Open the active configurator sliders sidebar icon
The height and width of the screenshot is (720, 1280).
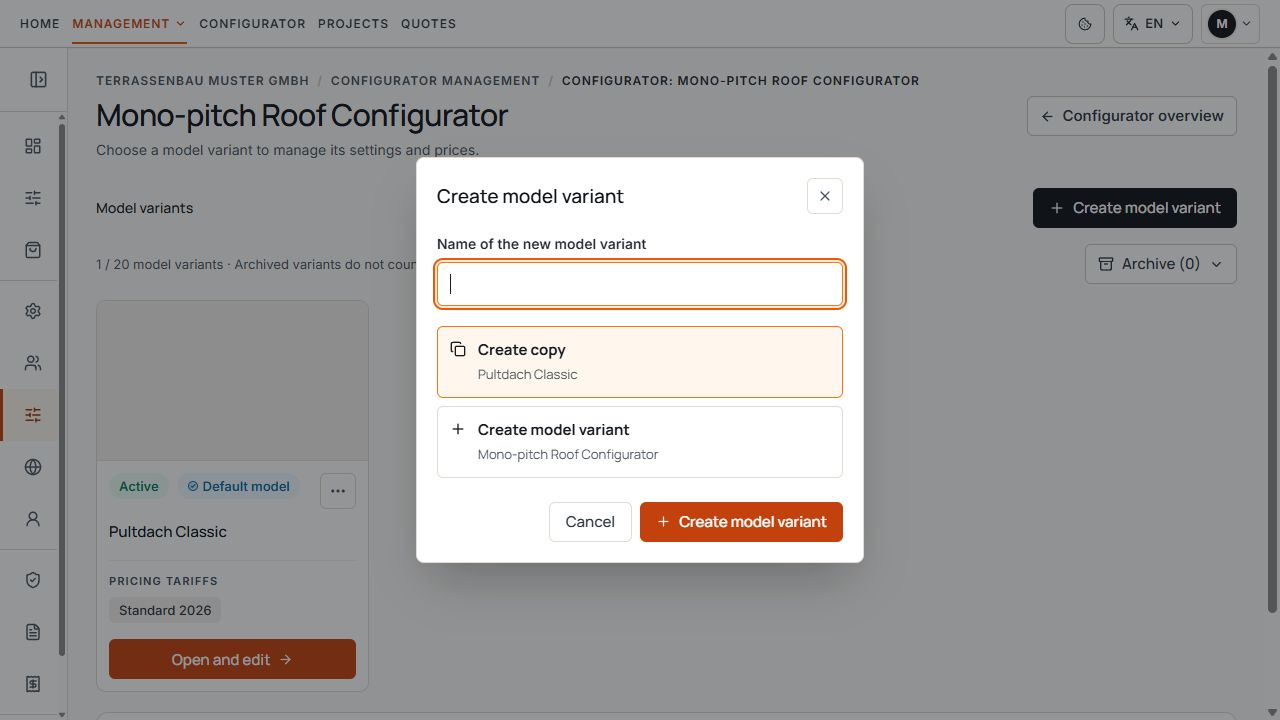[x=33, y=415]
